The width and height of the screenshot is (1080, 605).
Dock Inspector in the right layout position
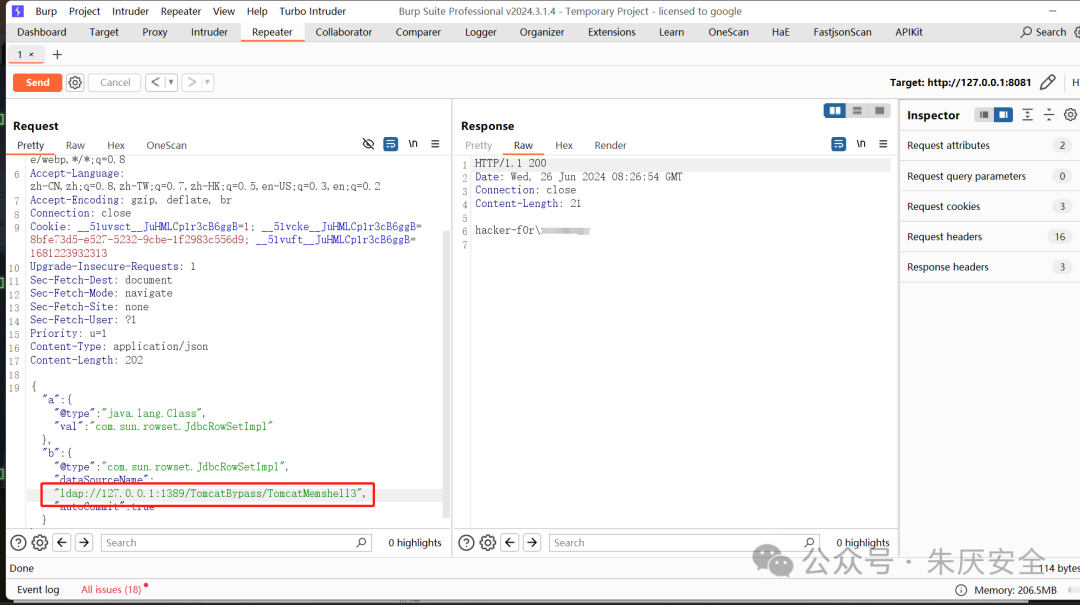point(1004,115)
